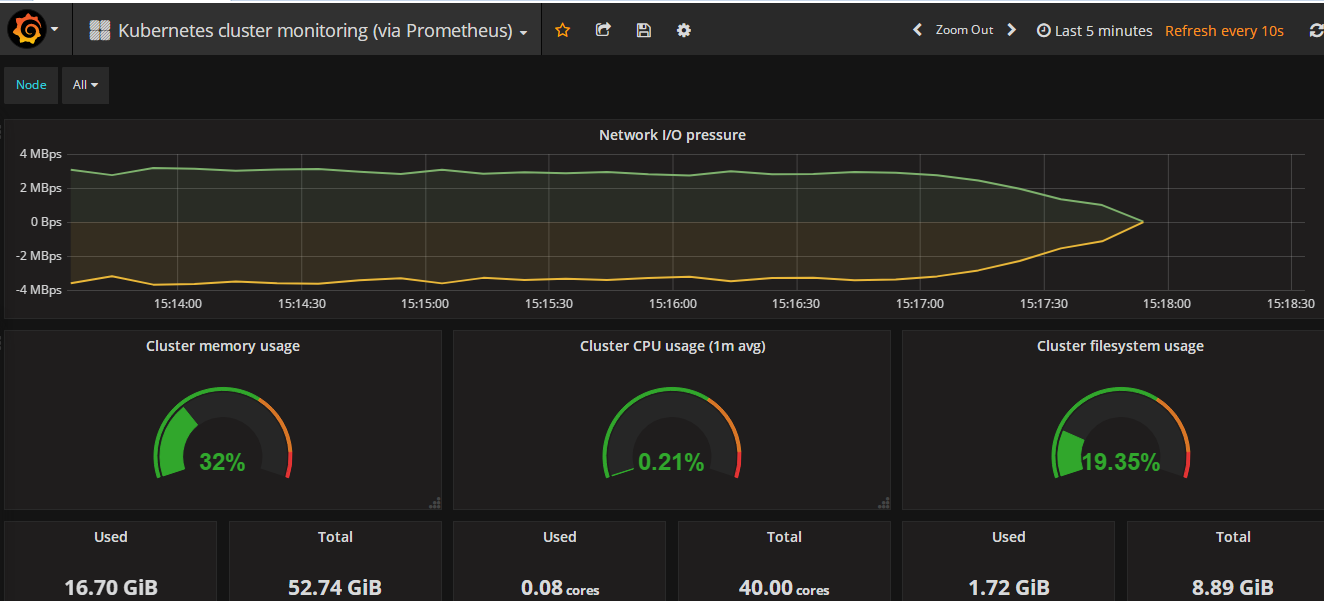Open the Network I/O pressure panel title menu

672,135
